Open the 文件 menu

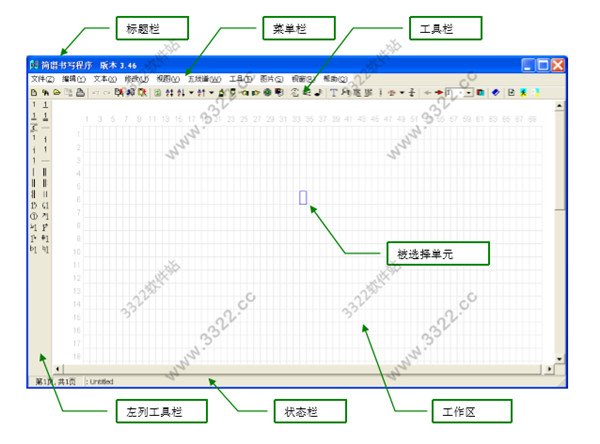[x=42, y=79]
